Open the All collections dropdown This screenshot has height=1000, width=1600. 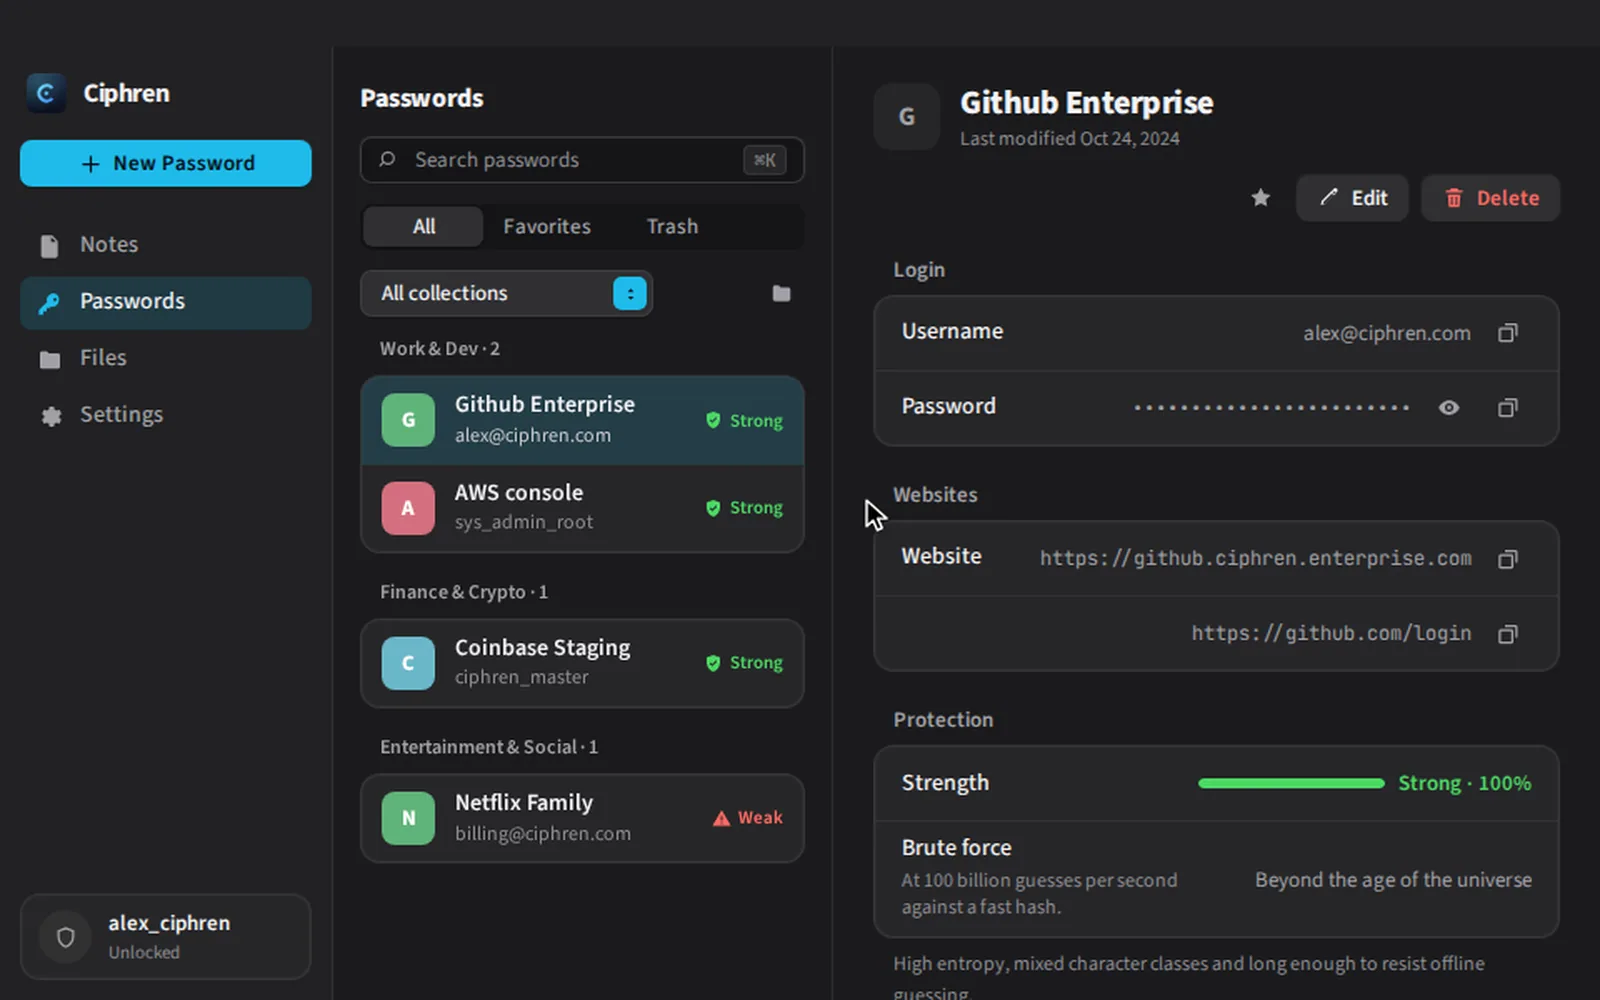coord(506,293)
